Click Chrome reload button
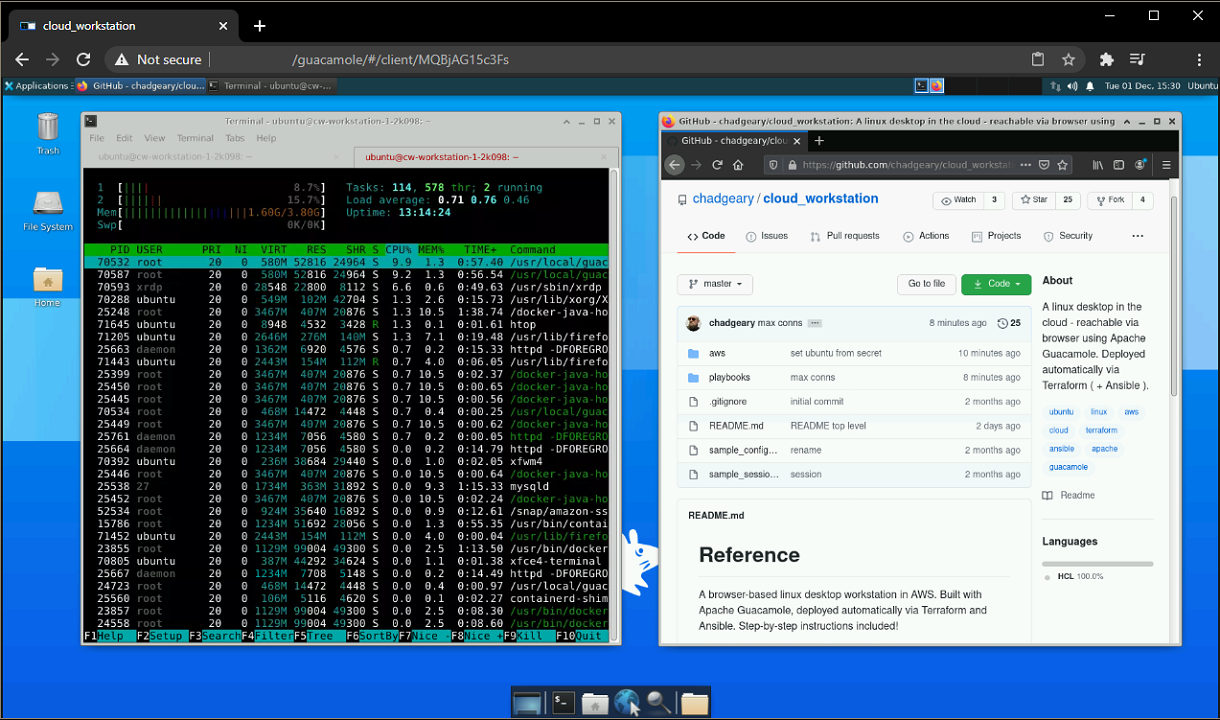The image size is (1220, 720). click(83, 59)
